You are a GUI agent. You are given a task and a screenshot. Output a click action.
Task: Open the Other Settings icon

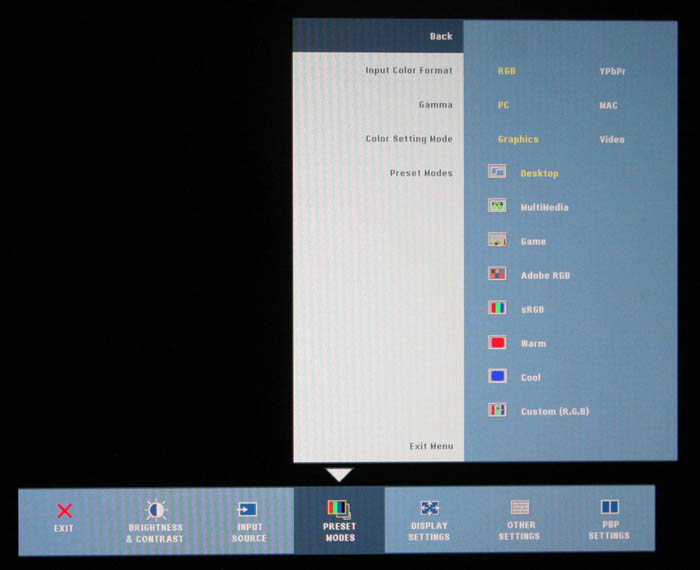coord(520,508)
